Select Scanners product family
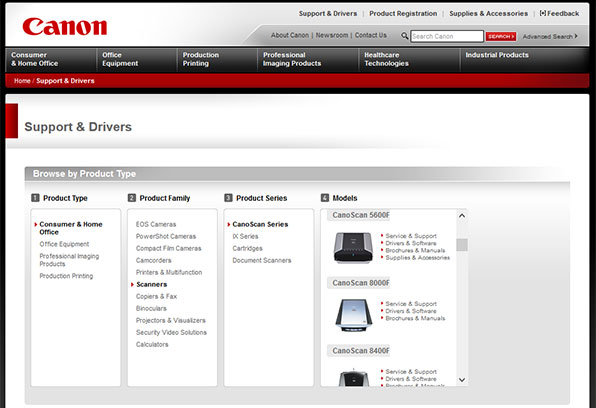The height and width of the screenshot is (408, 596). [x=152, y=284]
